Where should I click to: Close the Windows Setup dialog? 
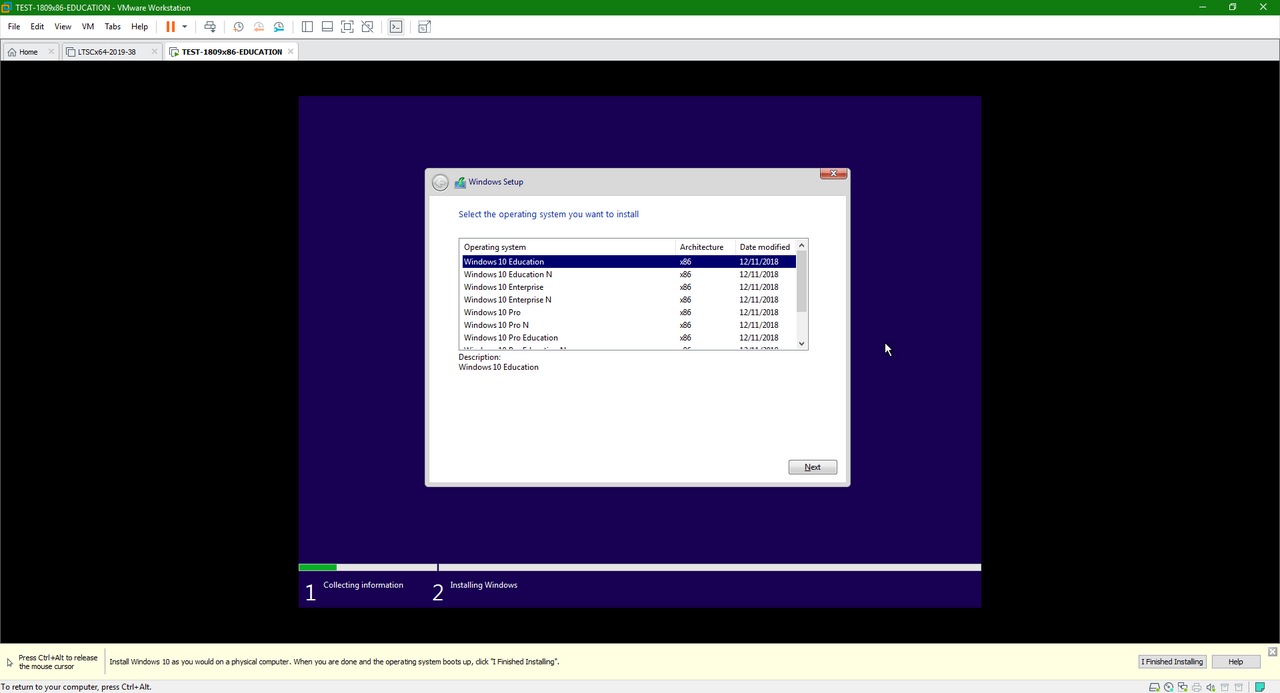[x=834, y=174]
